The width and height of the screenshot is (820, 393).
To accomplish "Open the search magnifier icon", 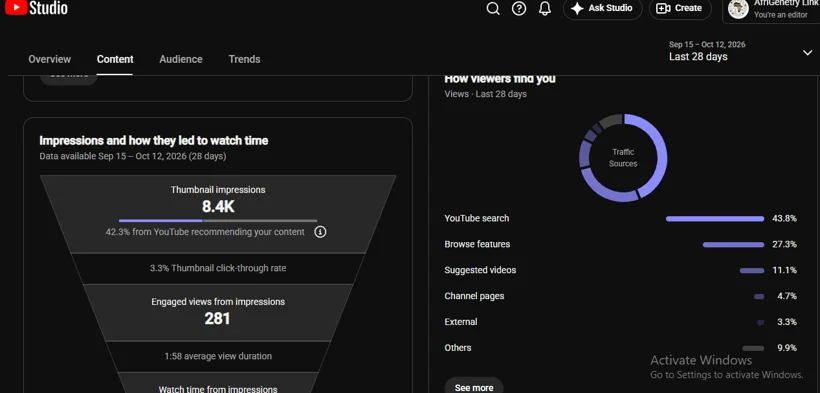I will [493, 8].
